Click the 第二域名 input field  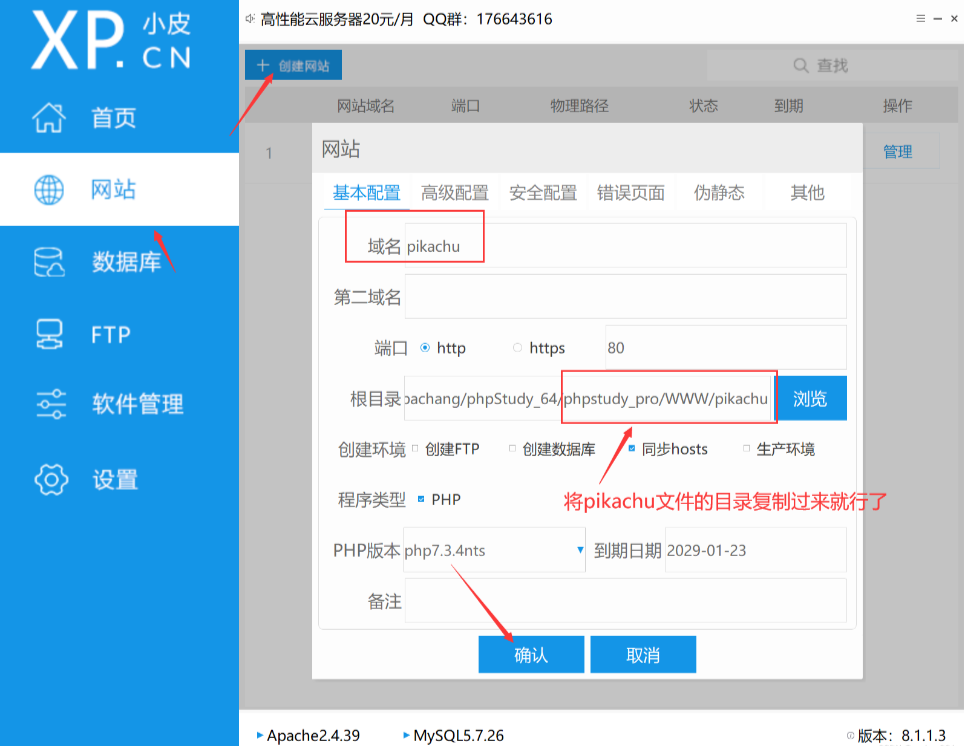pos(625,296)
